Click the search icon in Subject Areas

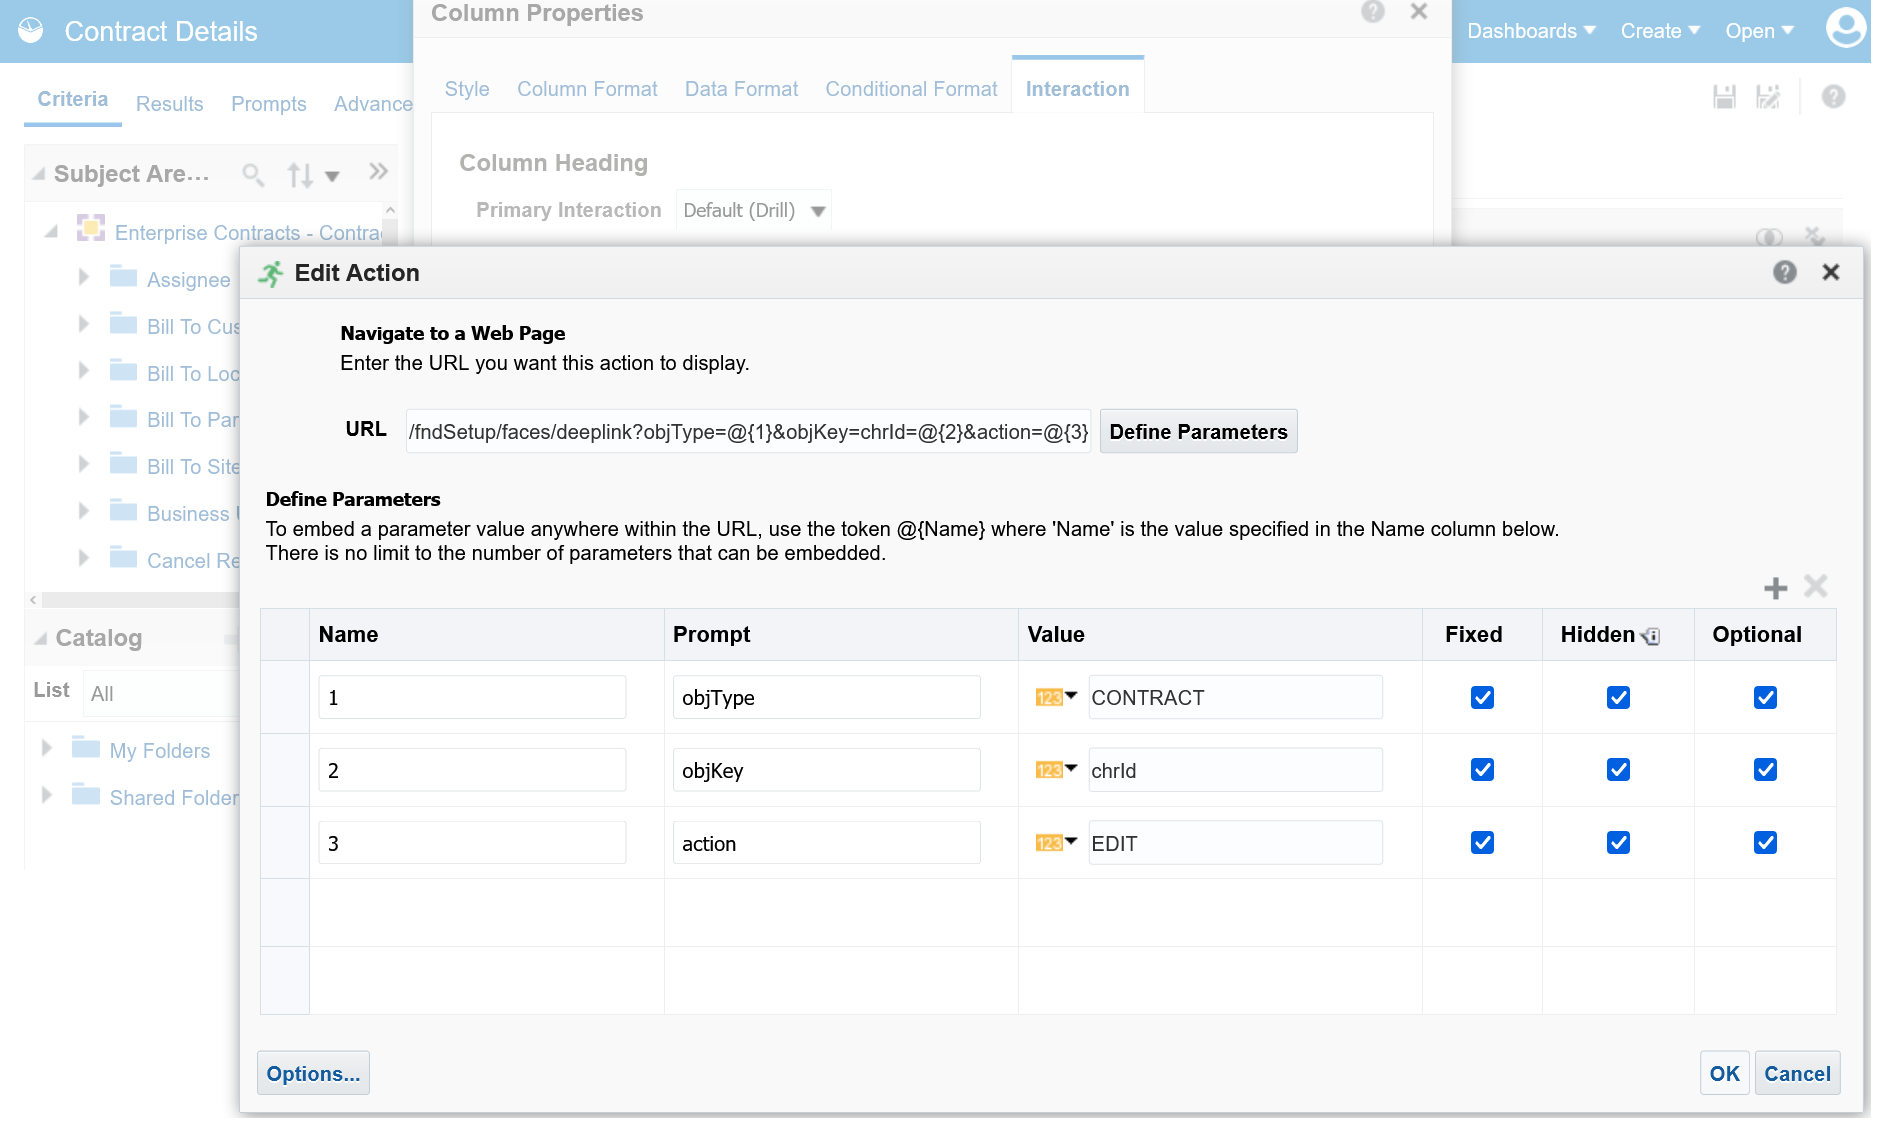tap(253, 175)
